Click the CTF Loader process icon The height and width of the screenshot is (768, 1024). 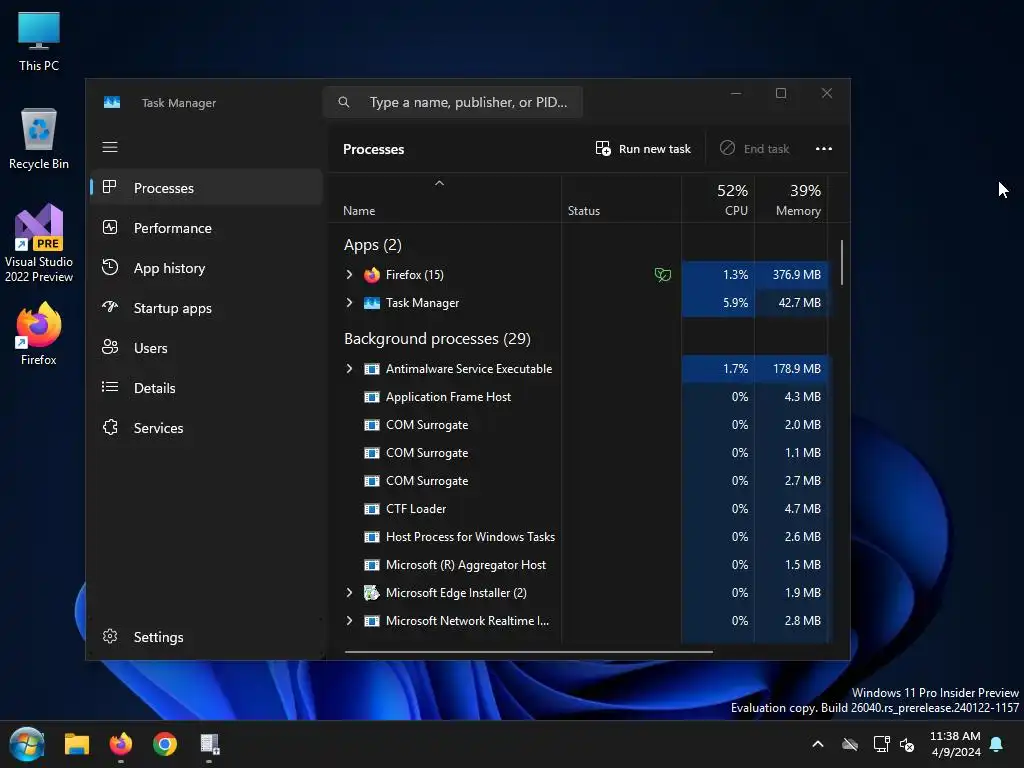pyautogui.click(x=372, y=509)
